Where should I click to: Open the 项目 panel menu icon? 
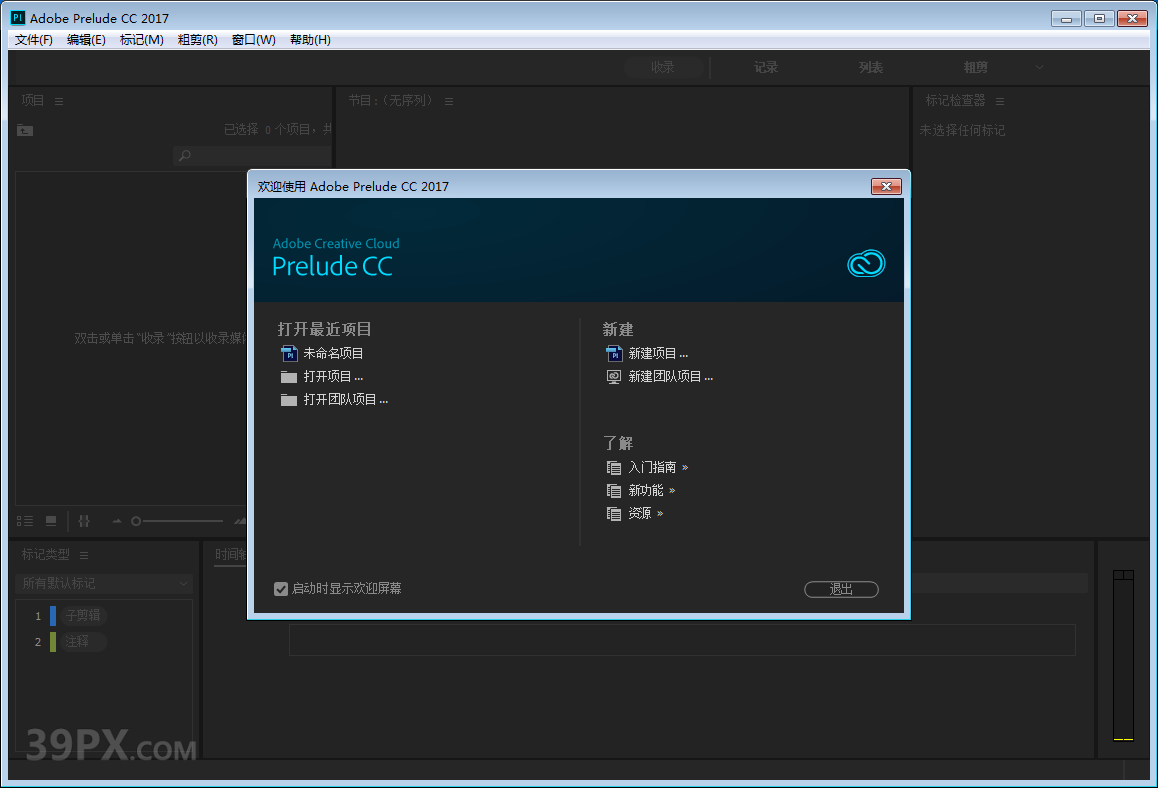coord(59,101)
